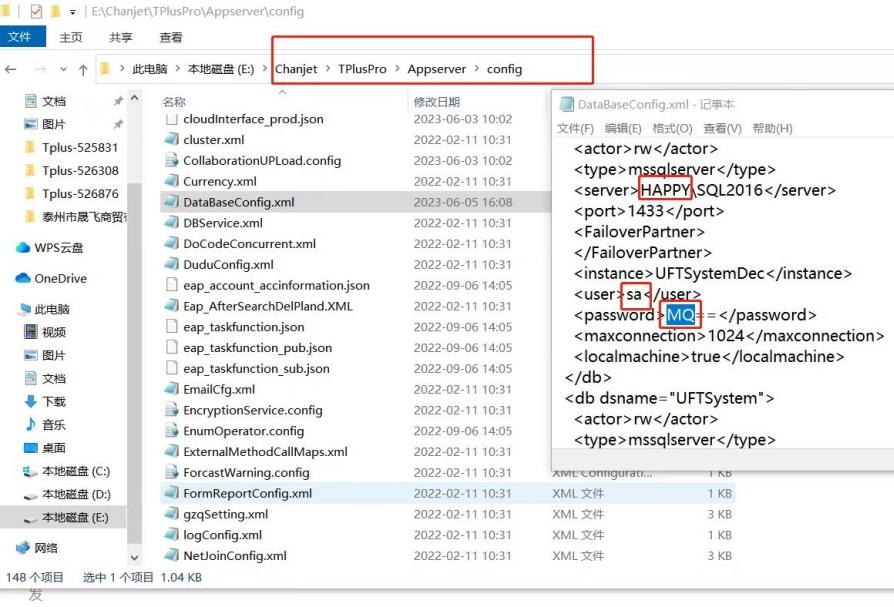Viewport: 894px width, 607px height.
Task: Select 本地磁盘 (E:) in the sidebar
Action: coord(75,518)
